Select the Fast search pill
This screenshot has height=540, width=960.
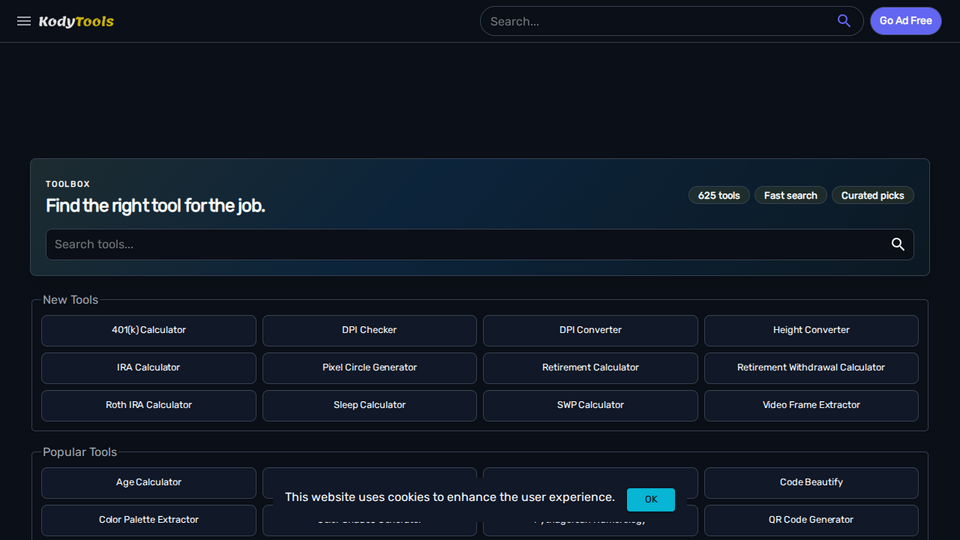[790, 195]
